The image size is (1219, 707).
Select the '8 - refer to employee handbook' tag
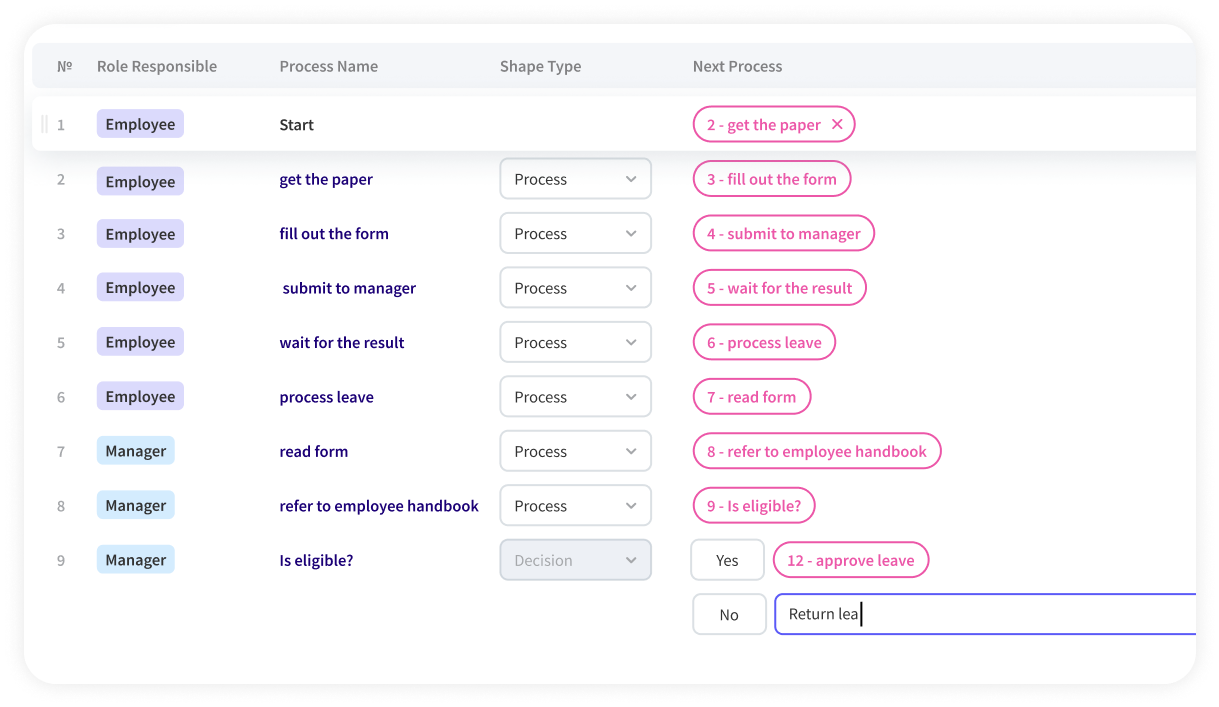coord(816,452)
